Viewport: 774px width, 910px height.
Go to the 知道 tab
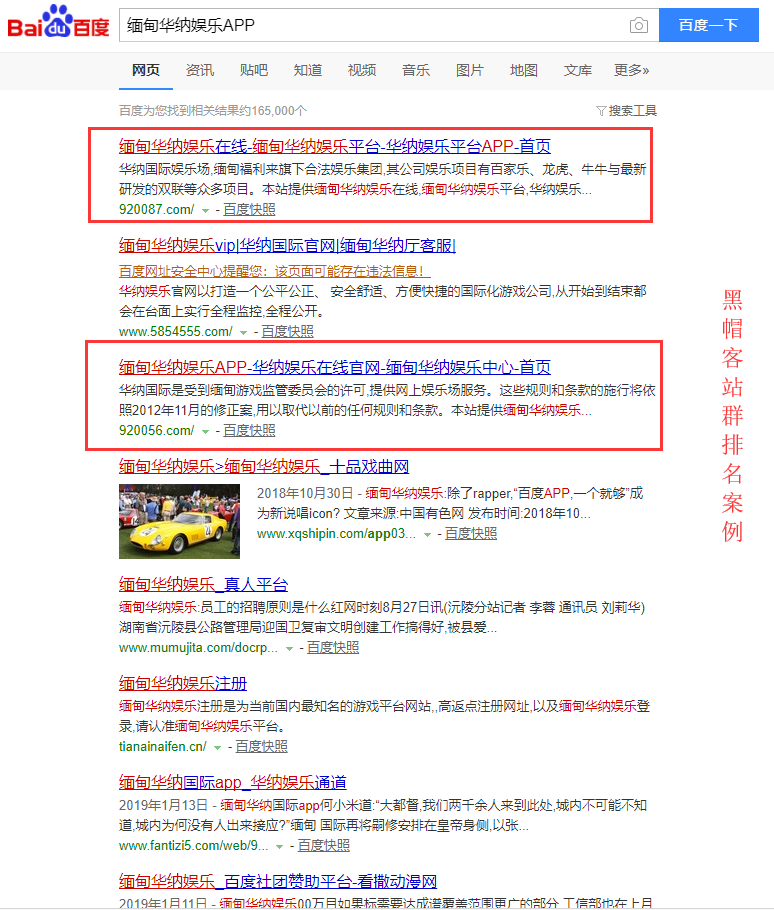(308, 70)
